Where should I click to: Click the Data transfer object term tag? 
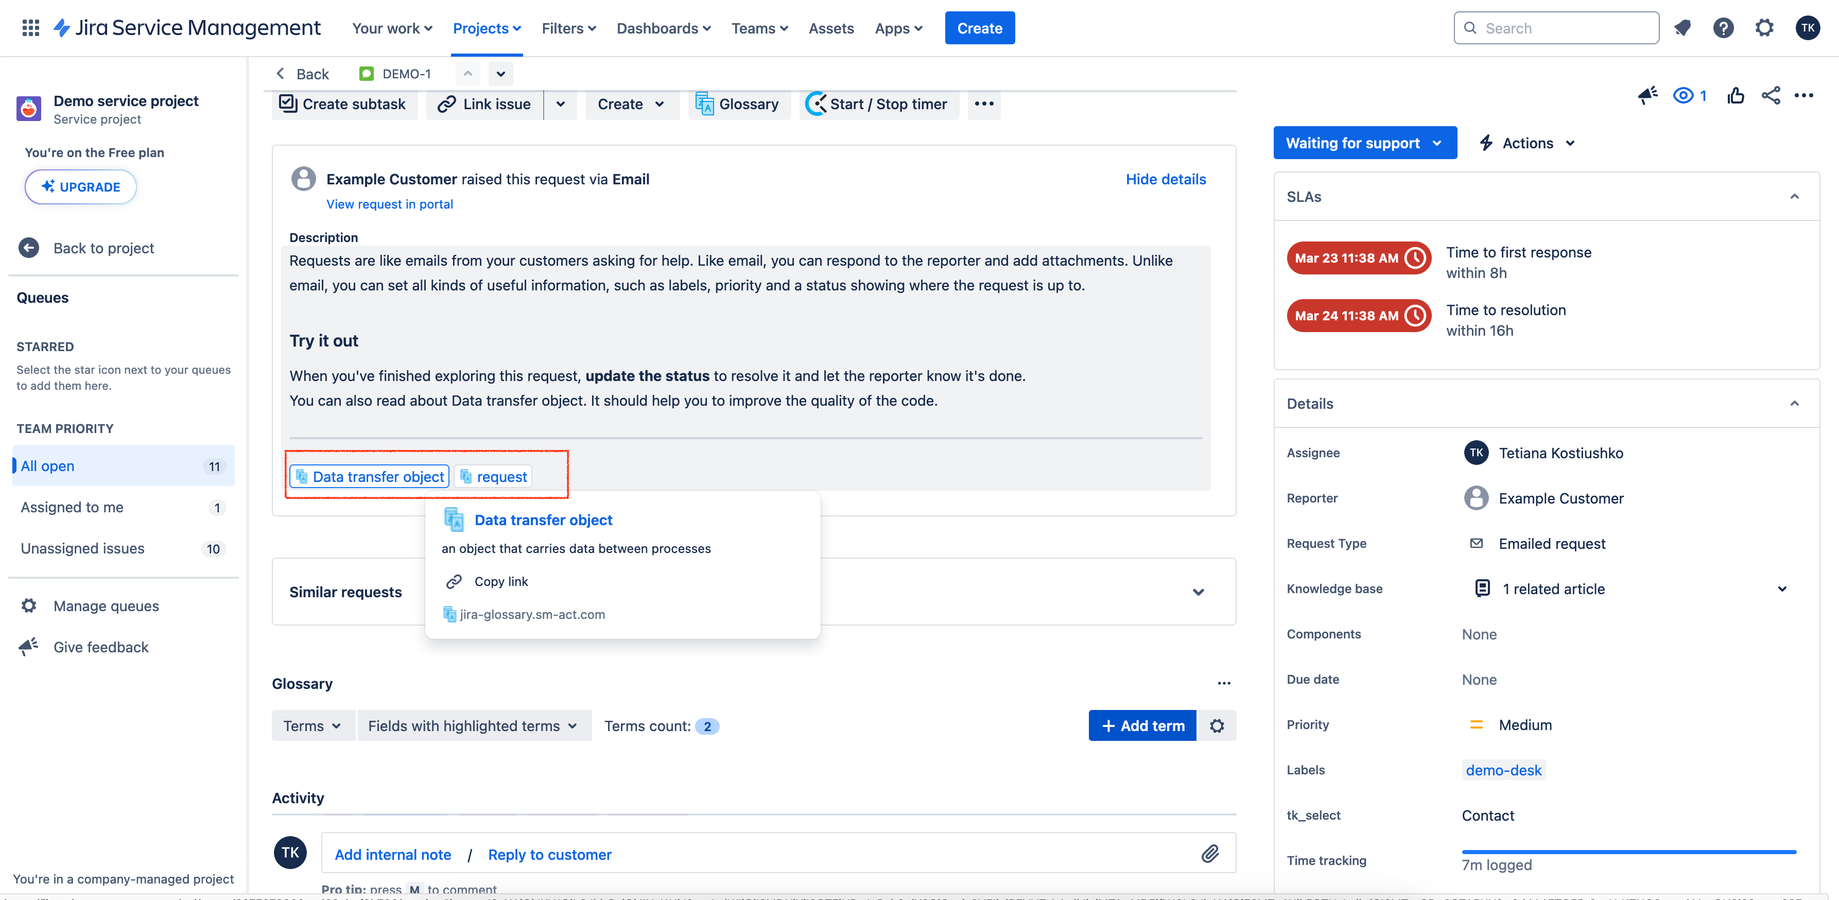[x=369, y=477]
